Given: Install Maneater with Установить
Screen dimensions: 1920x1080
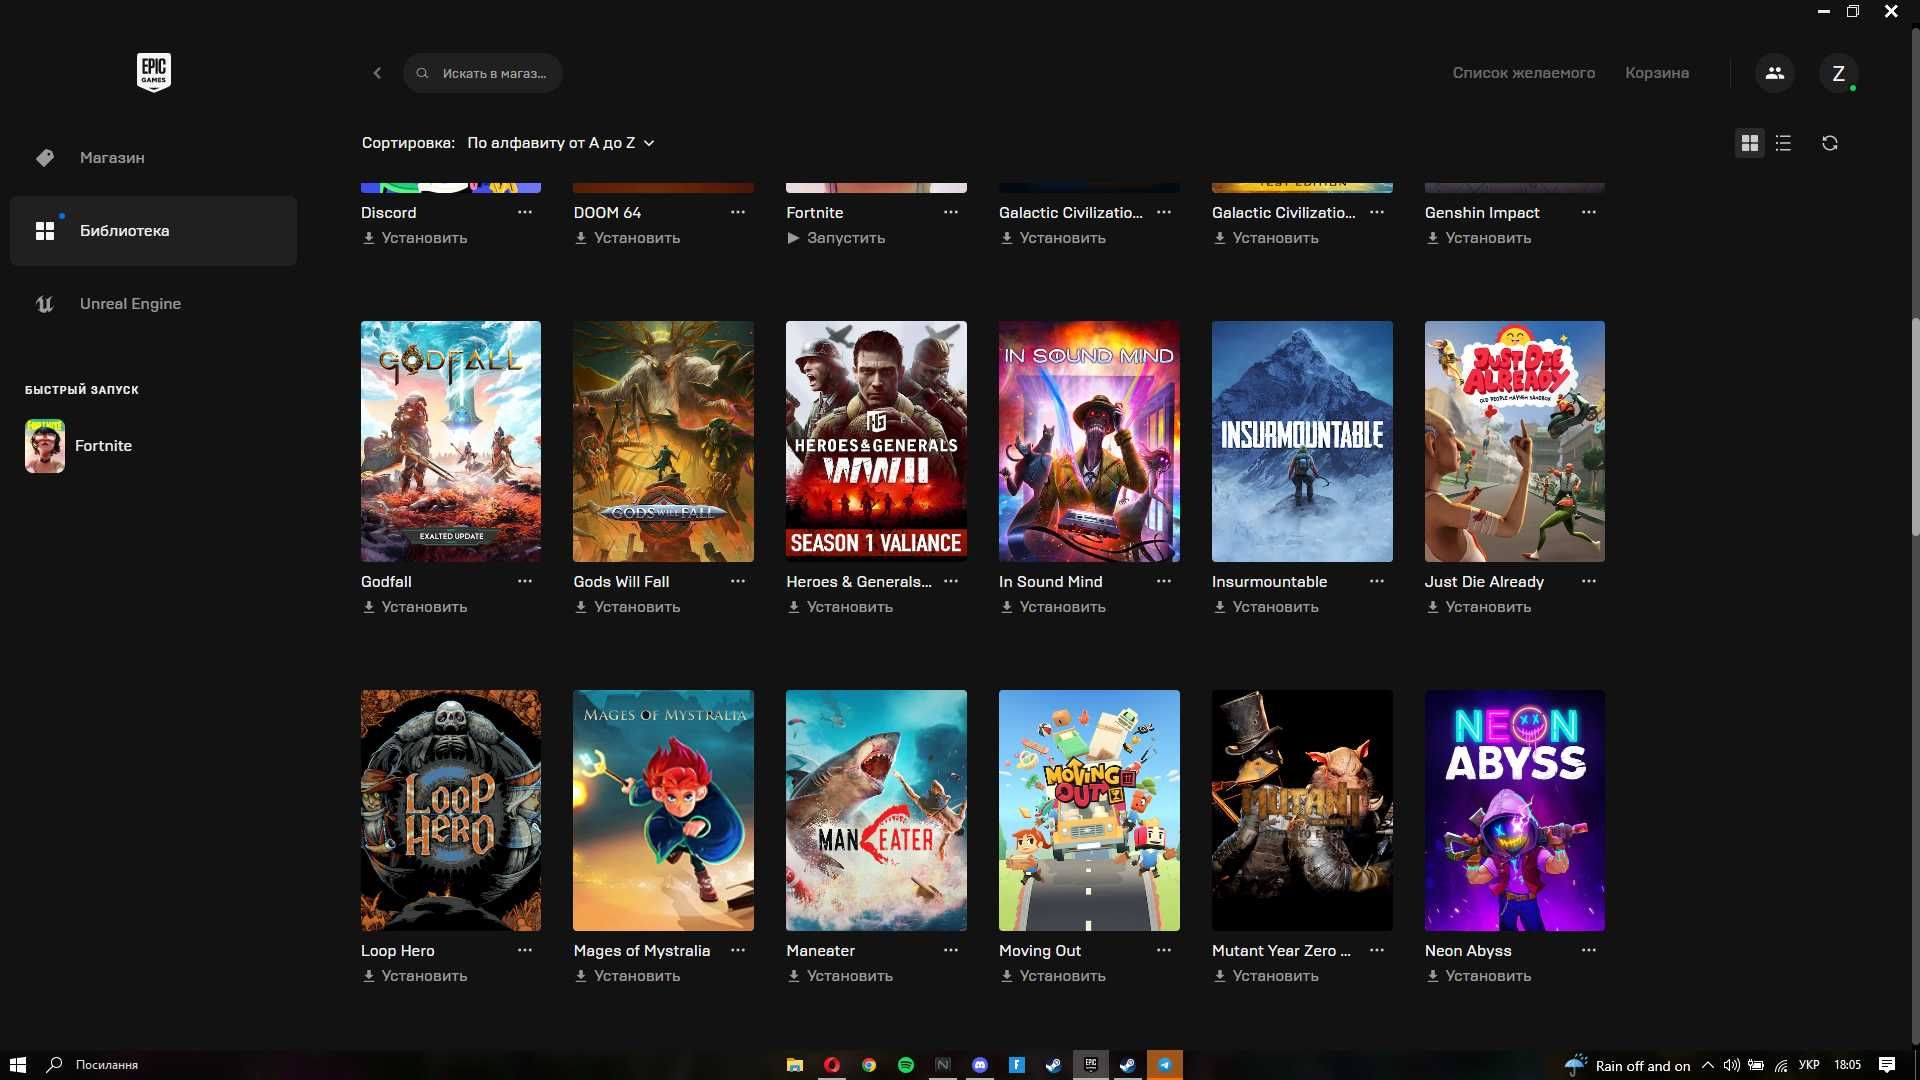Looking at the screenshot, I should pyautogui.click(x=840, y=976).
